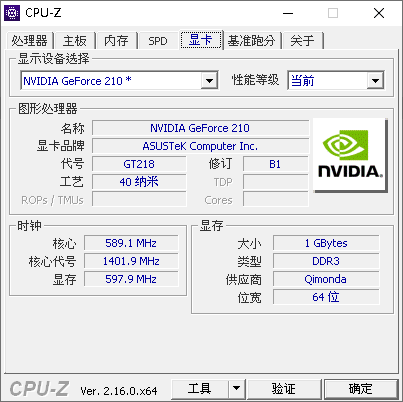403x402 pixels.
Task: Click the CPU-Z app icon in title bar
Action: [12, 13]
